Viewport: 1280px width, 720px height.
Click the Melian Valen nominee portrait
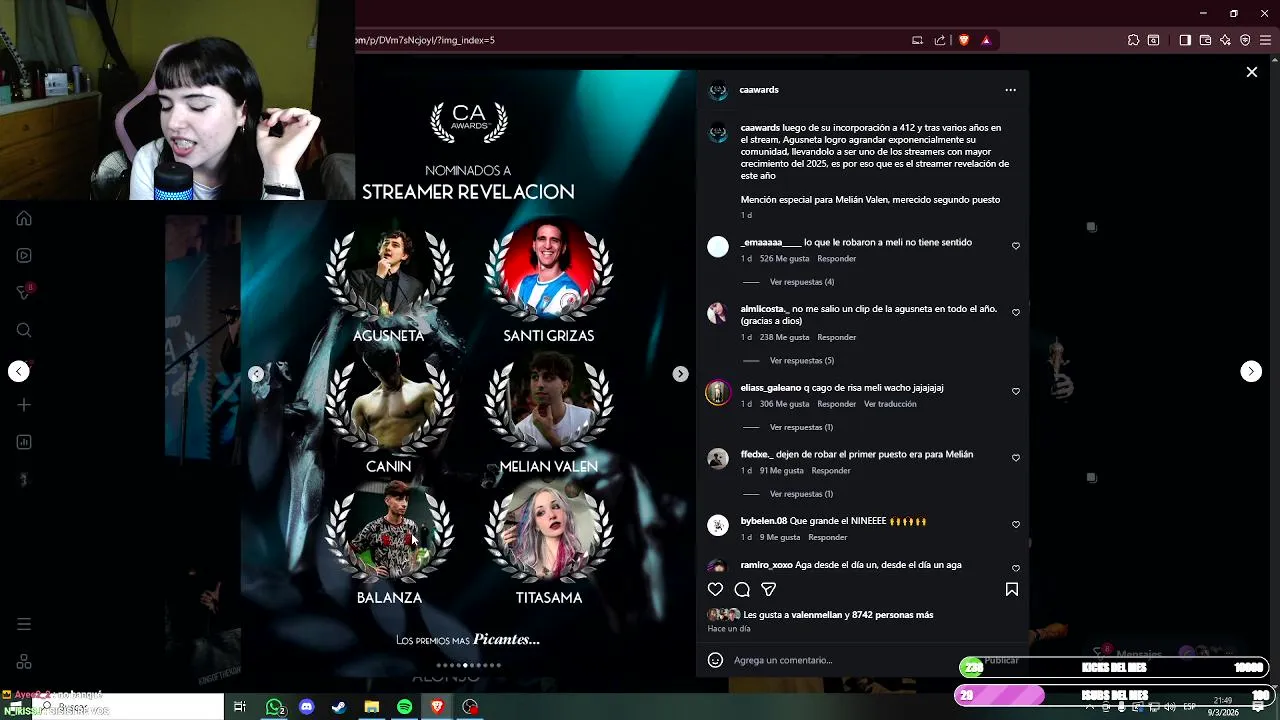[x=549, y=401]
